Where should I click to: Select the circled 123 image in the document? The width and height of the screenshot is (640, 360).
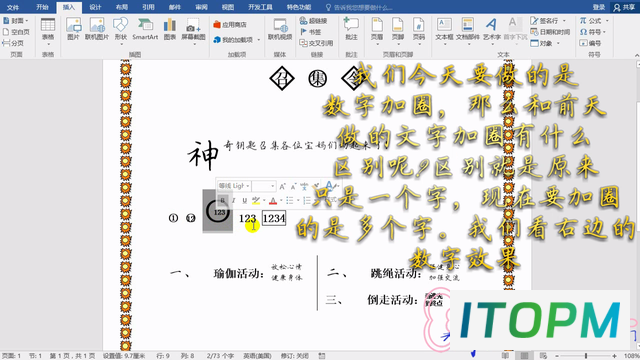(x=218, y=211)
